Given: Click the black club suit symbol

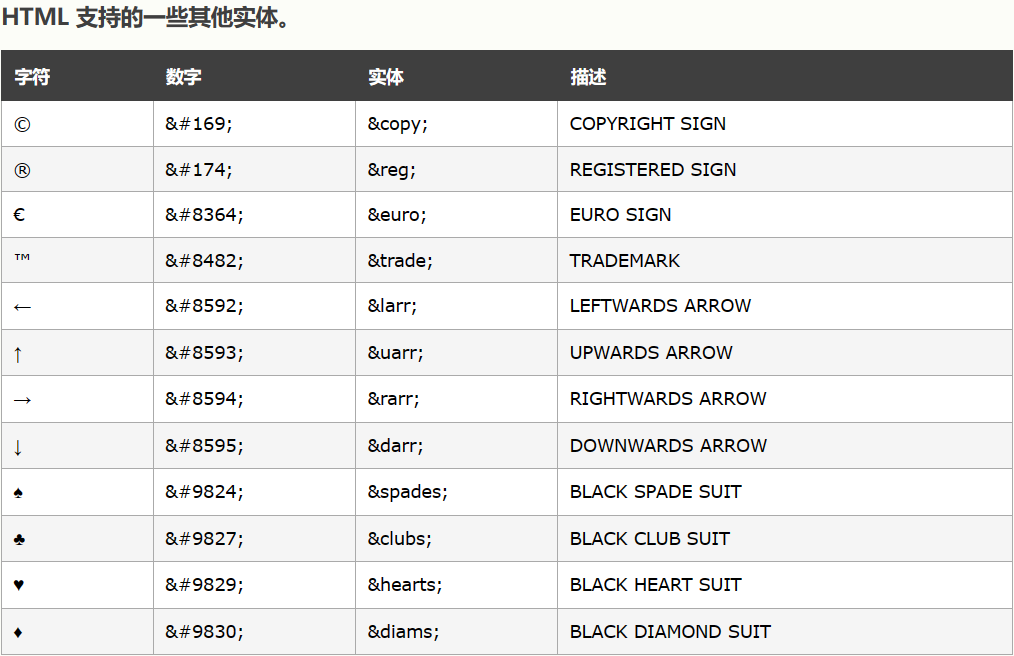Looking at the screenshot, I should 19,539.
